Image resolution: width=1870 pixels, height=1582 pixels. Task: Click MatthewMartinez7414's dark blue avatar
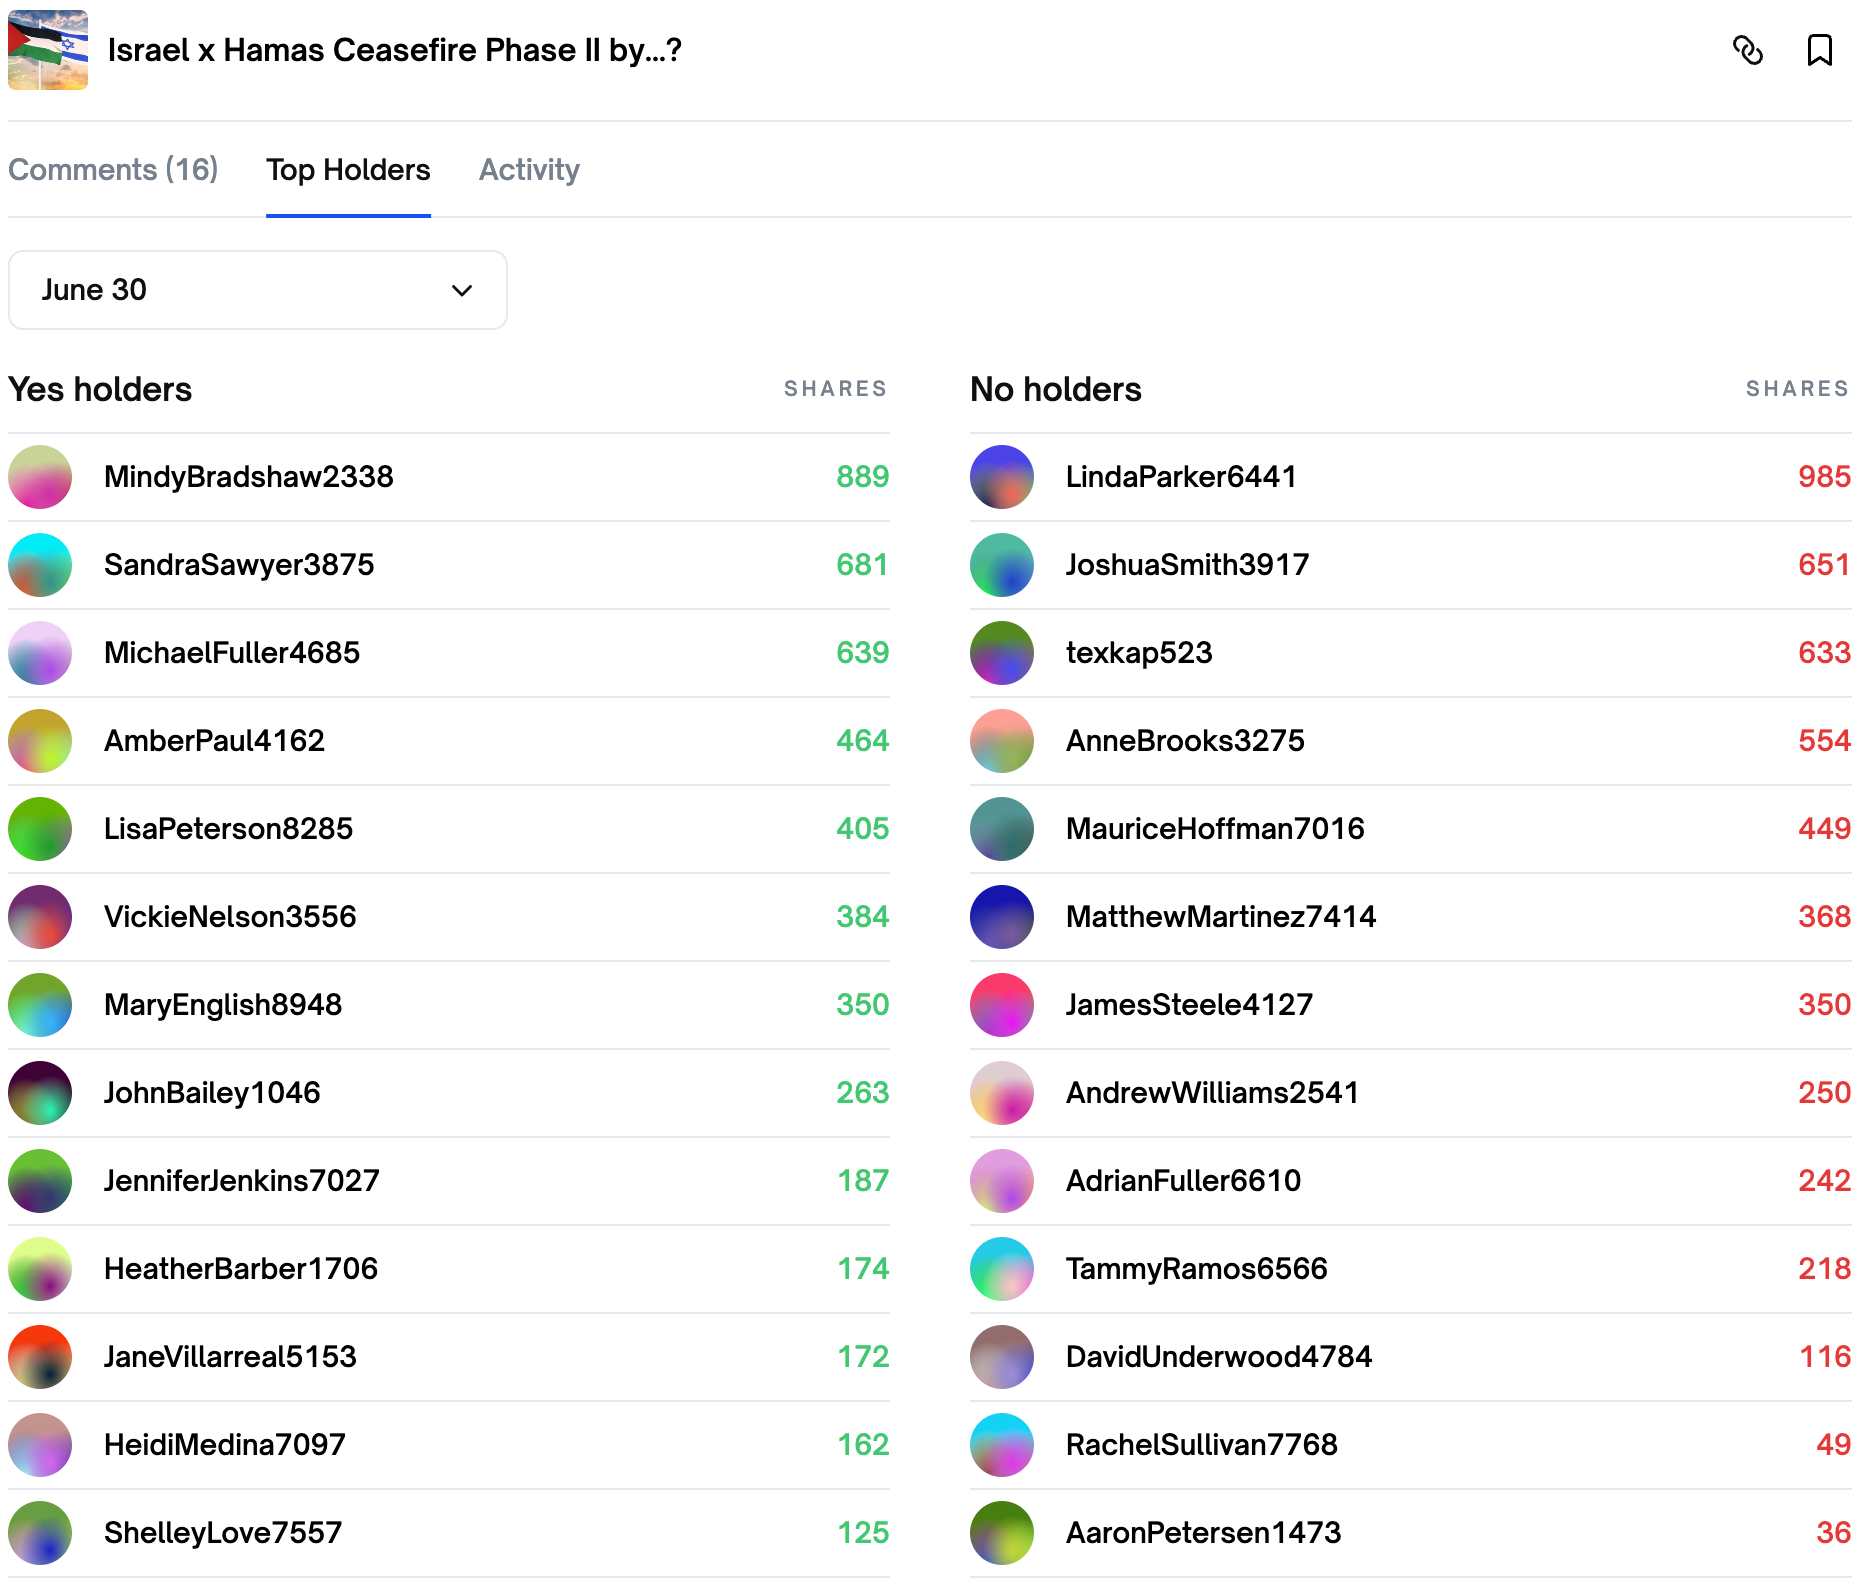(1001, 917)
